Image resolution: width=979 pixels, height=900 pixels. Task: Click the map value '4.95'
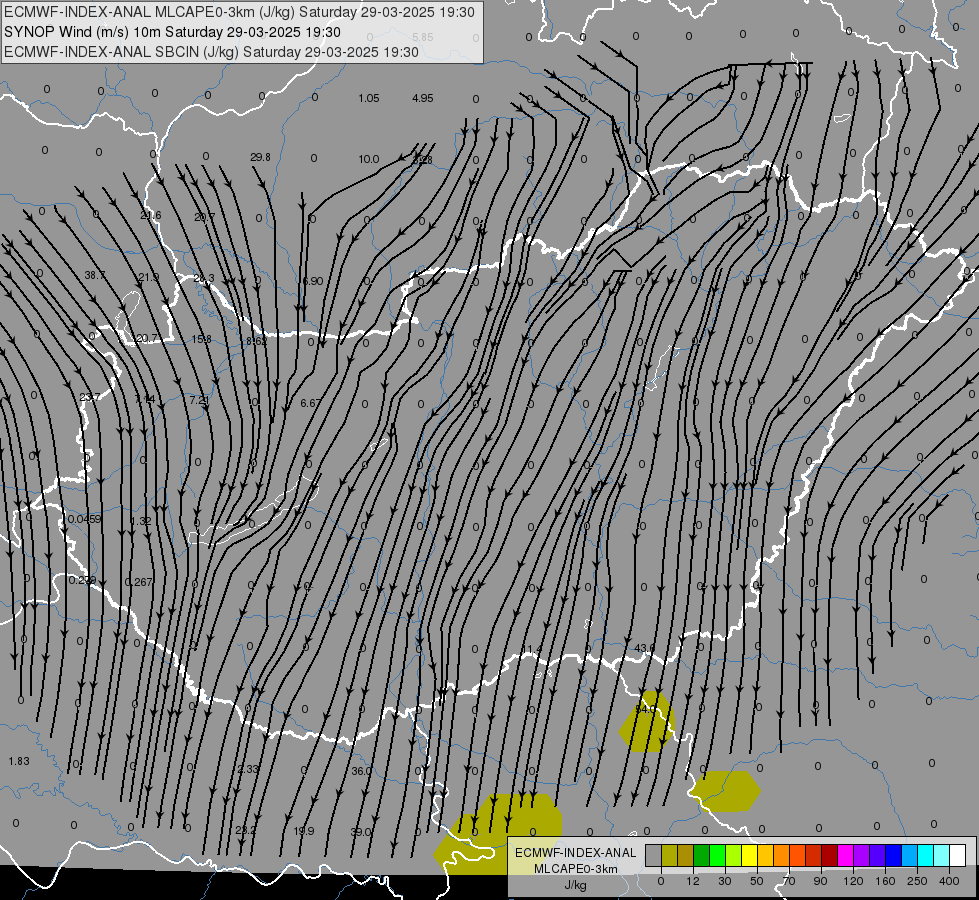[423, 98]
